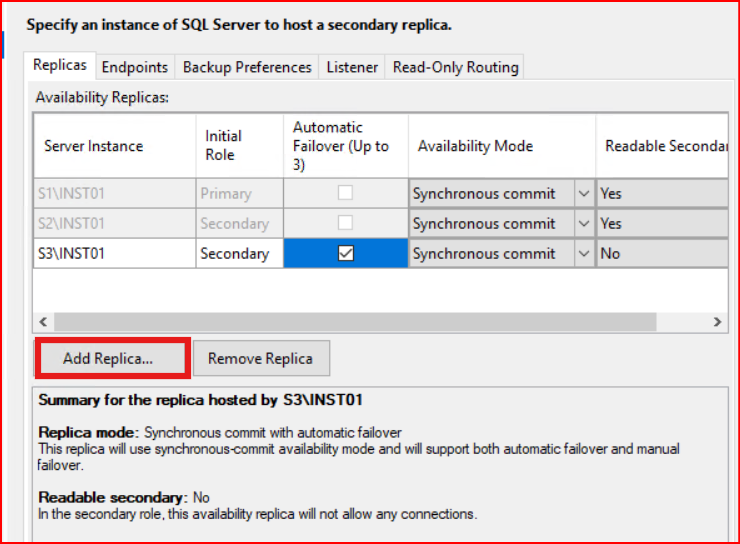Expand Availability Mode dropdown for S2\INST01
The width and height of the screenshot is (740, 544).
click(584, 223)
